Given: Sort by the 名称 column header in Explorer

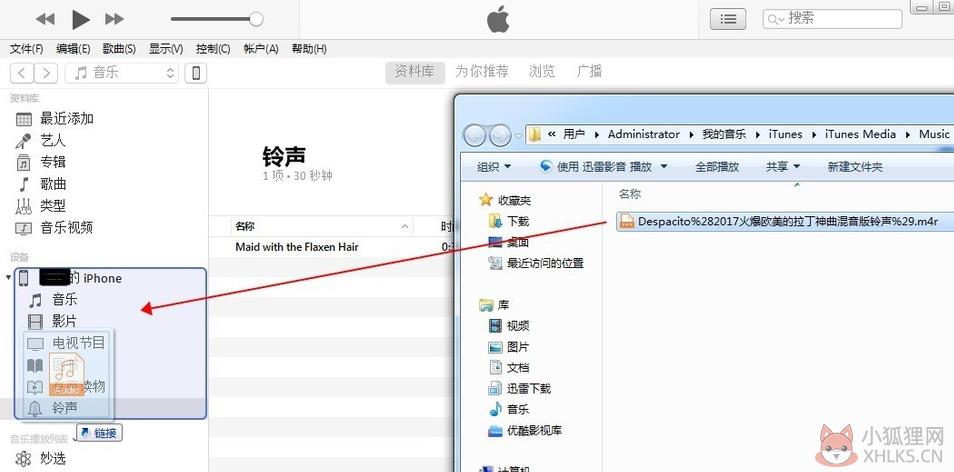Looking at the screenshot, I should tap(630, 195).
